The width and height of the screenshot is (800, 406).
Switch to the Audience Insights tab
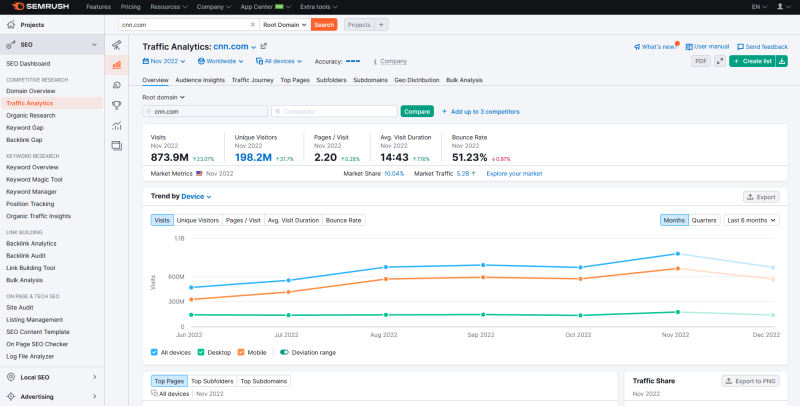[200, 80]
